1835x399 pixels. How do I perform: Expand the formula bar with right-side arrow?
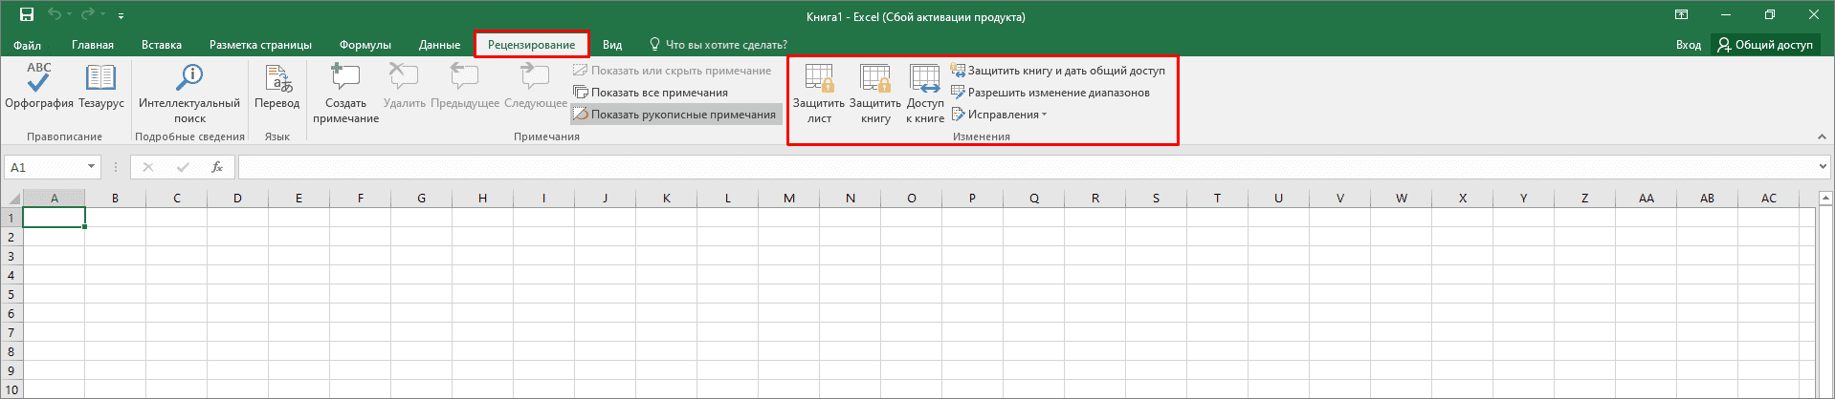(1823, 167)
